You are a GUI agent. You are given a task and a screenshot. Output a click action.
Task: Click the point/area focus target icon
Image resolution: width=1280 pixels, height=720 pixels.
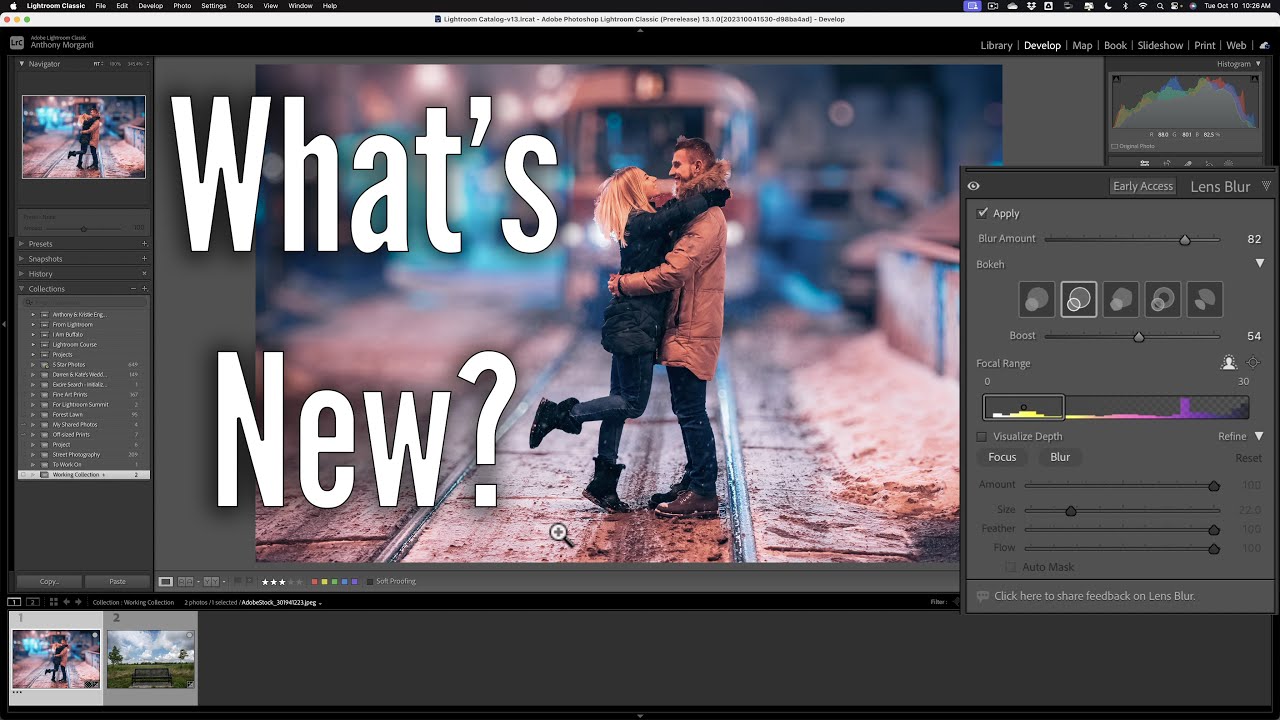coord(1253,363)
